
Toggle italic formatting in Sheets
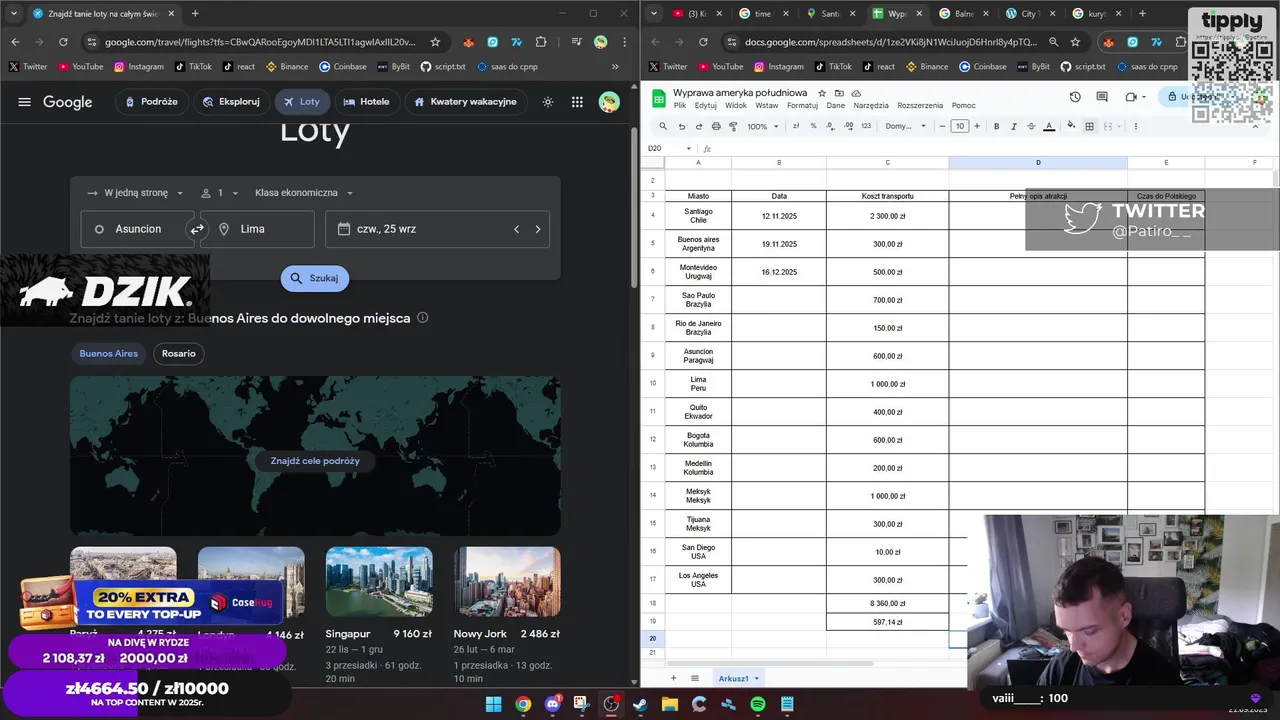tap(1014, 126)
